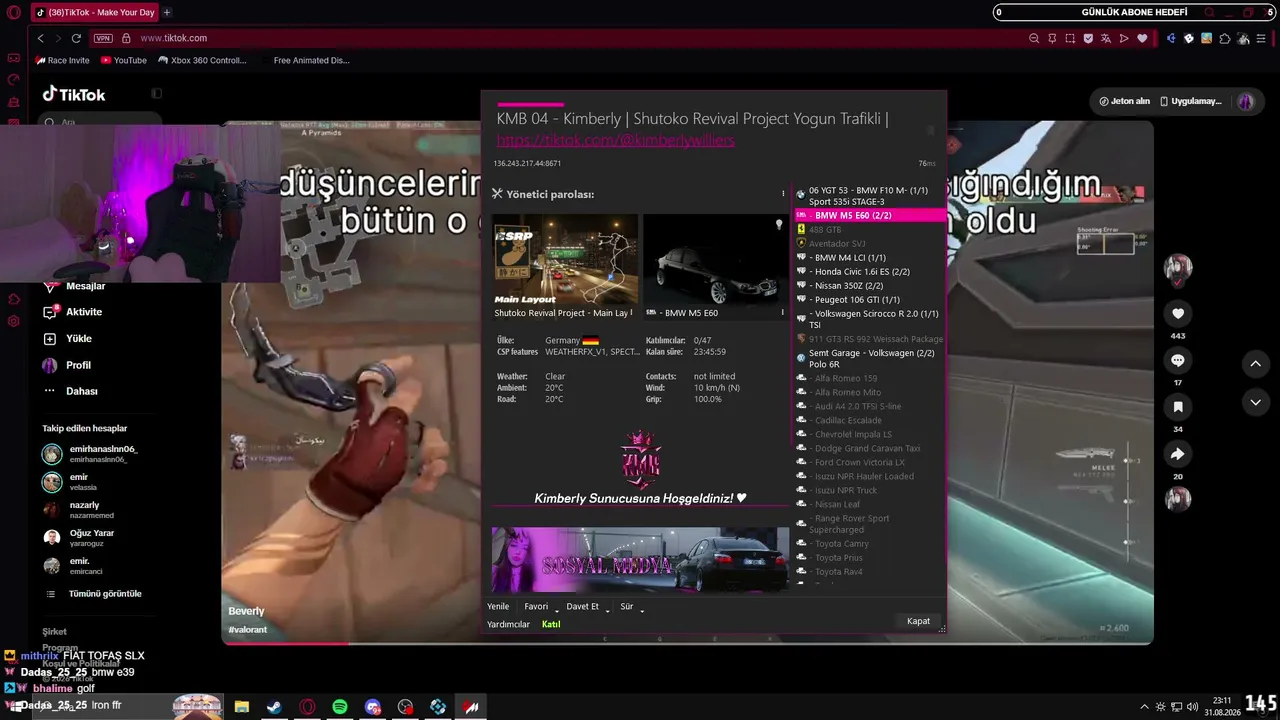Open the Race Invite bookmark

click(62, 60)
